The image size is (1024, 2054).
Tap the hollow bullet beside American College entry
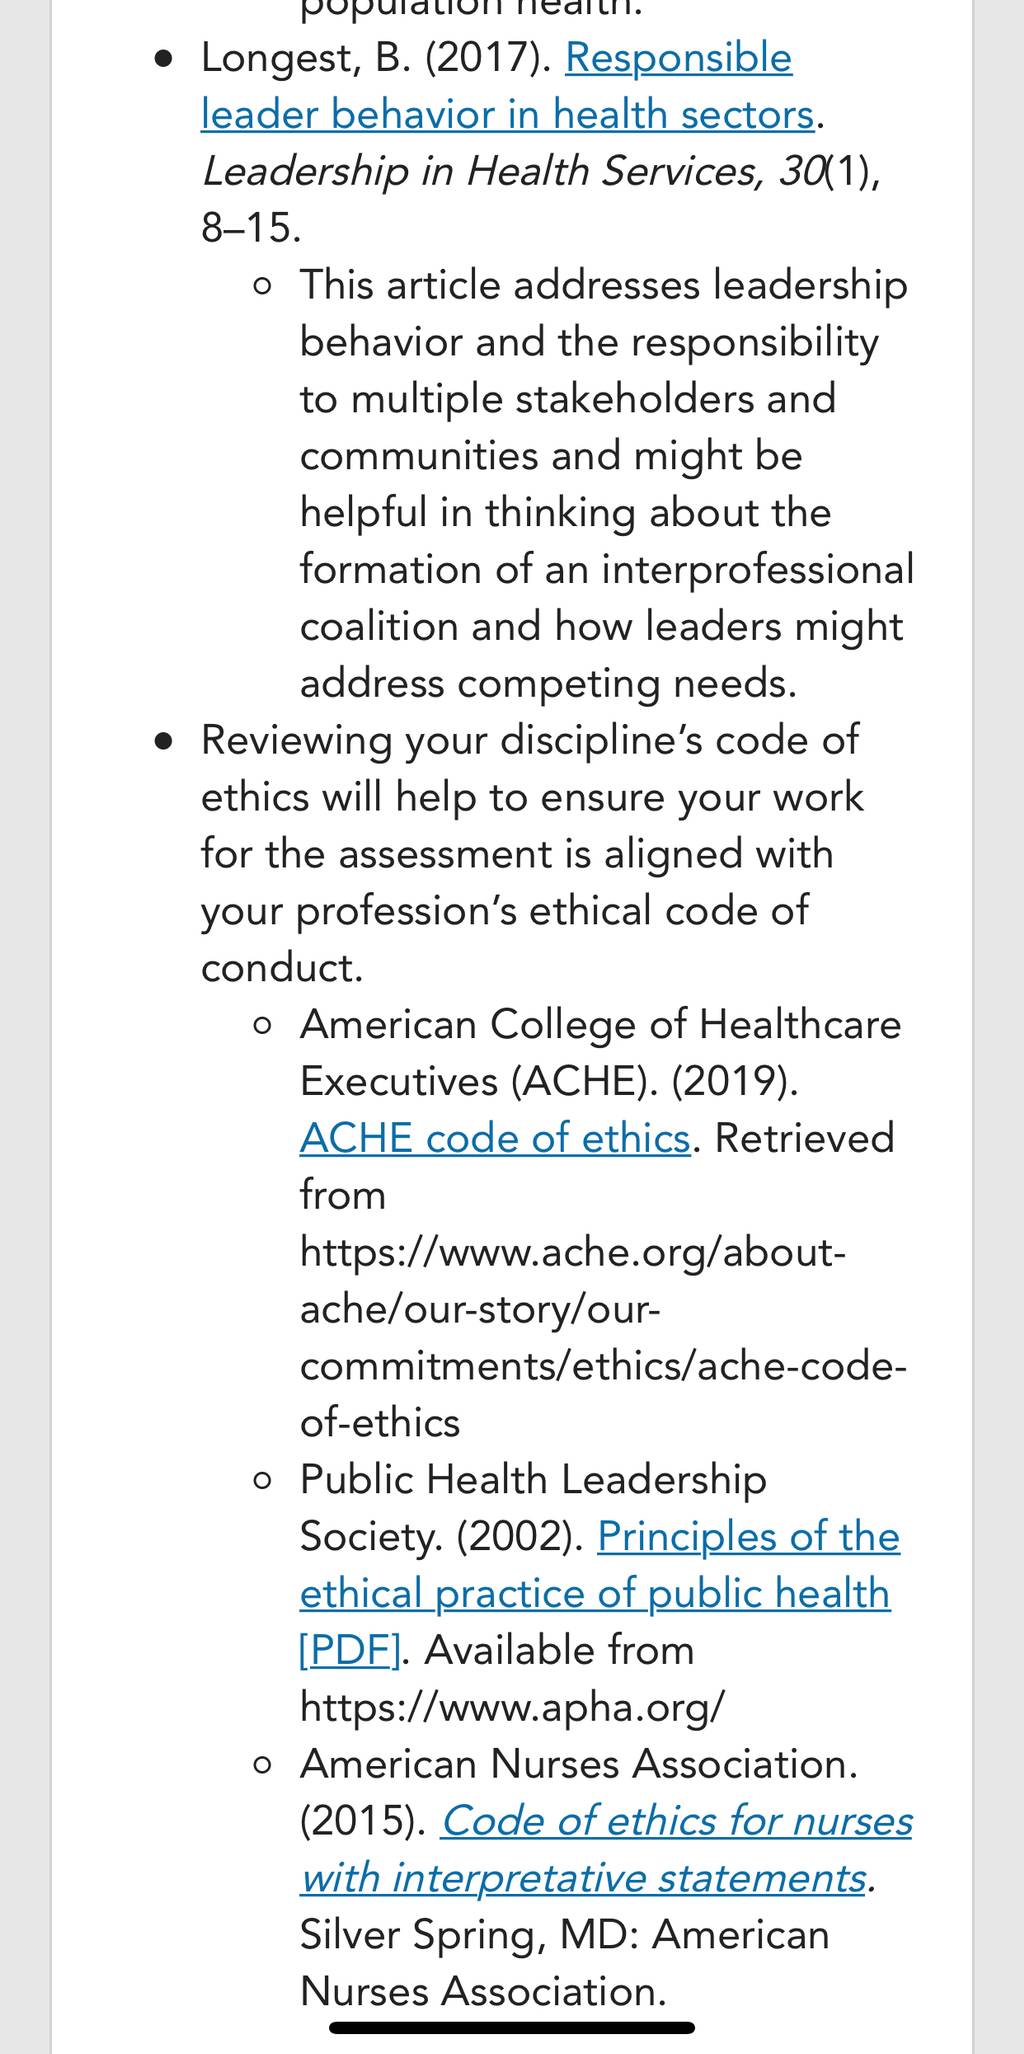[263, 1026]
